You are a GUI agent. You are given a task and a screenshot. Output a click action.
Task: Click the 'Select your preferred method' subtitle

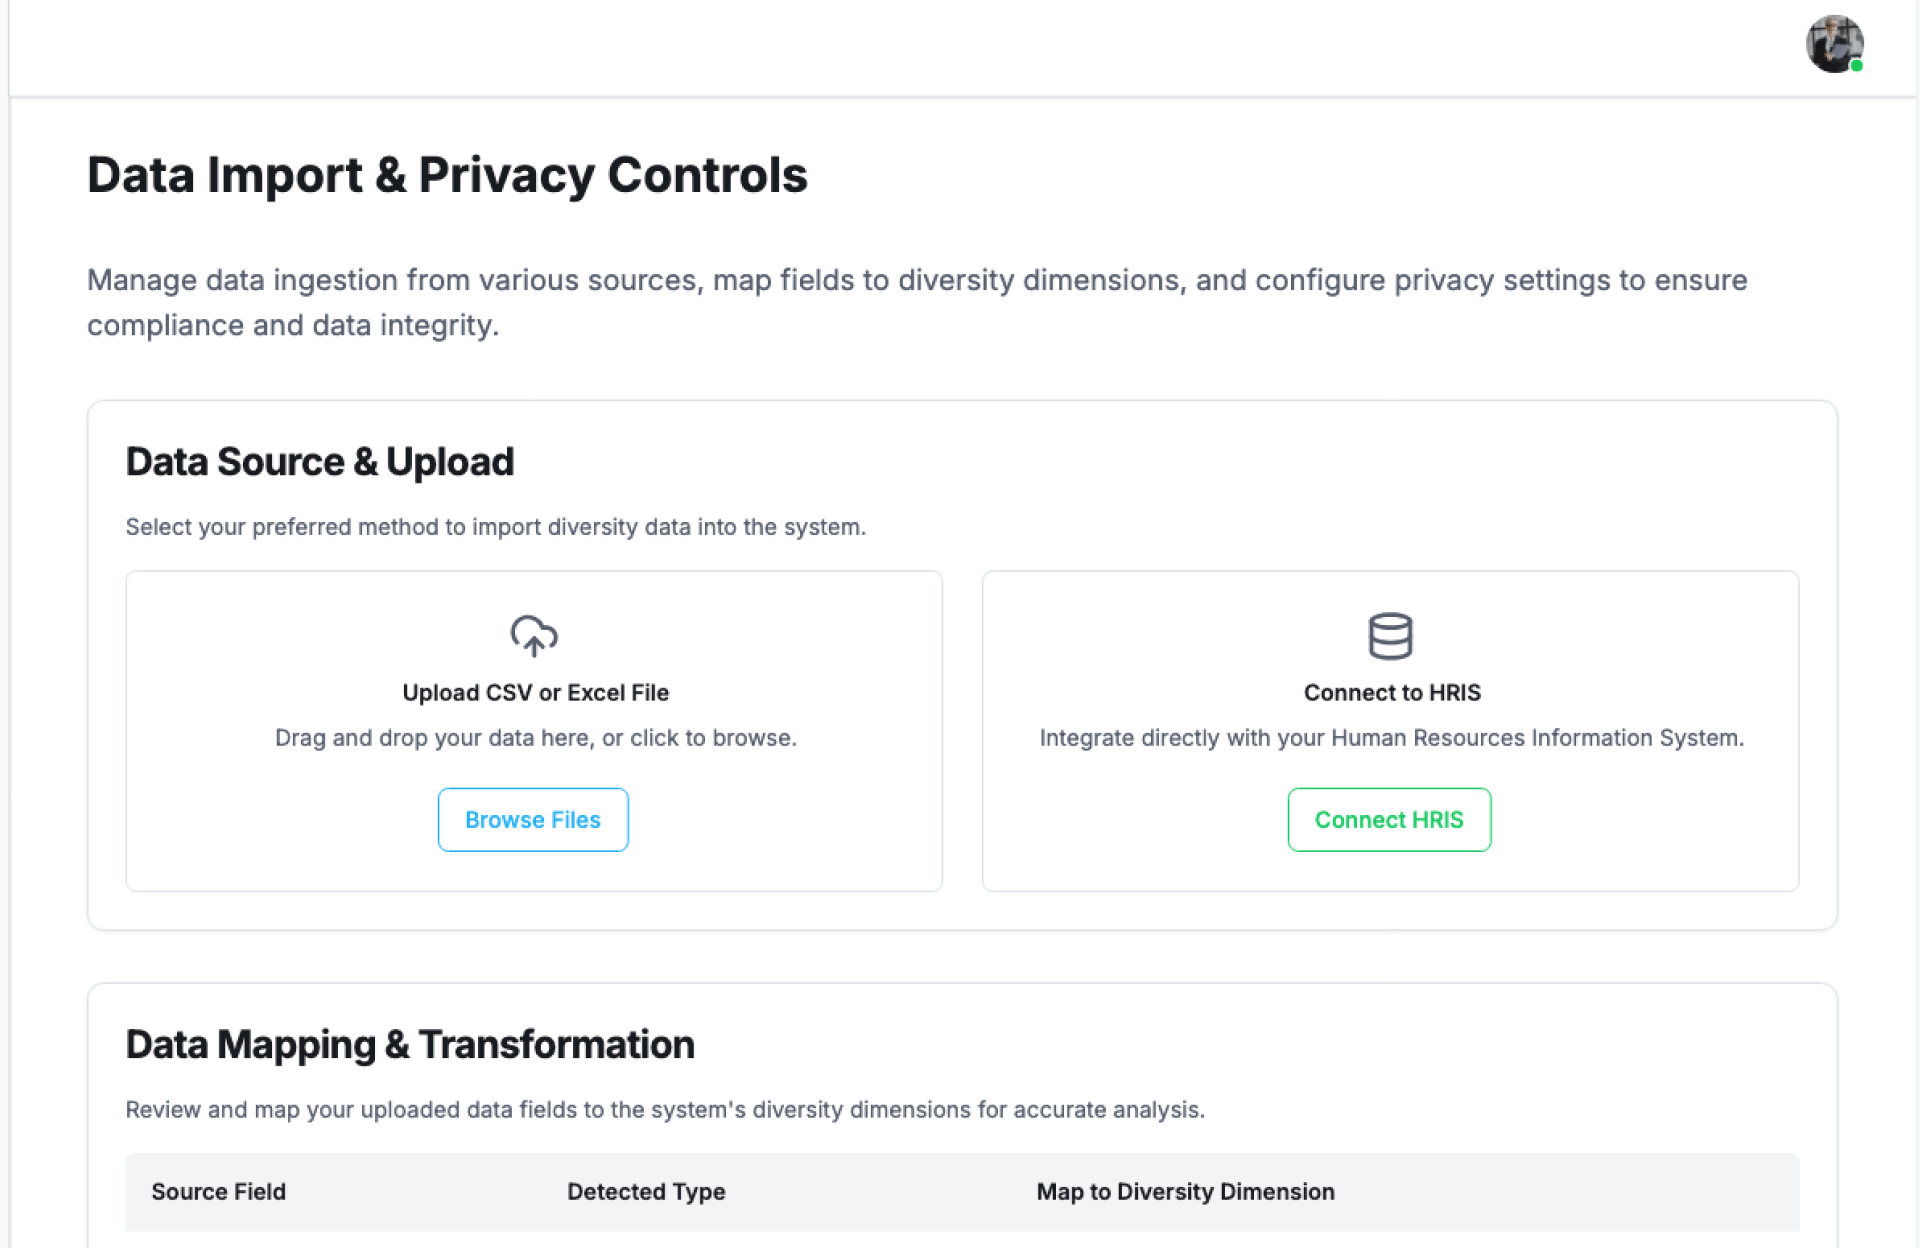pyautogui.click(x=495, y=527)
